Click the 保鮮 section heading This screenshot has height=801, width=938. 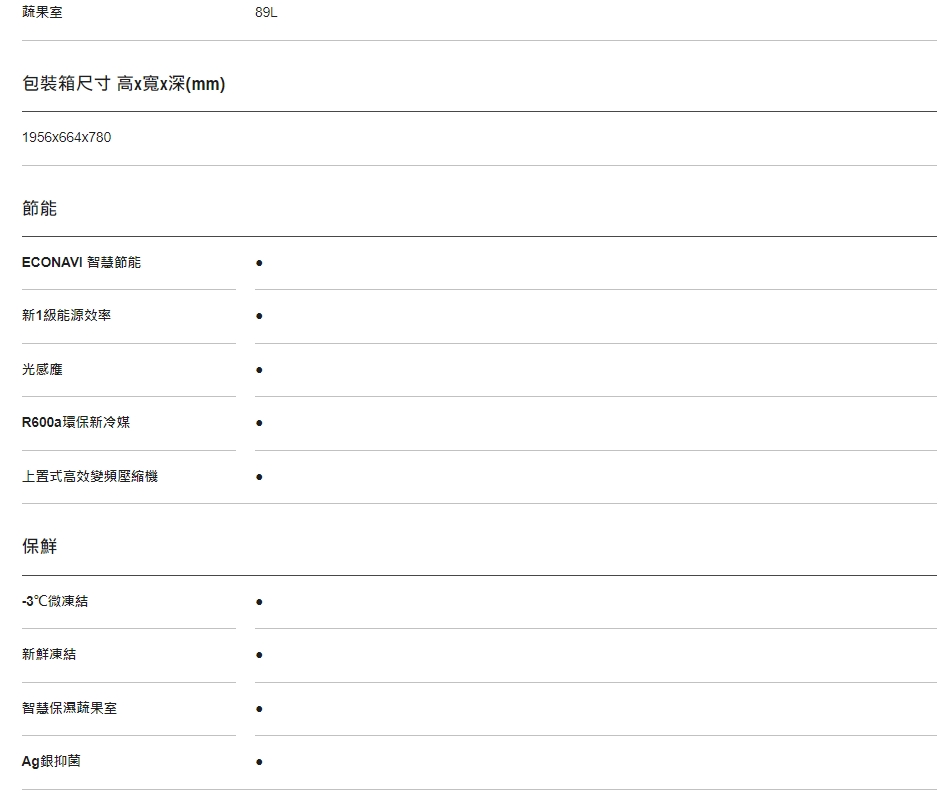[x=40, y=546]
